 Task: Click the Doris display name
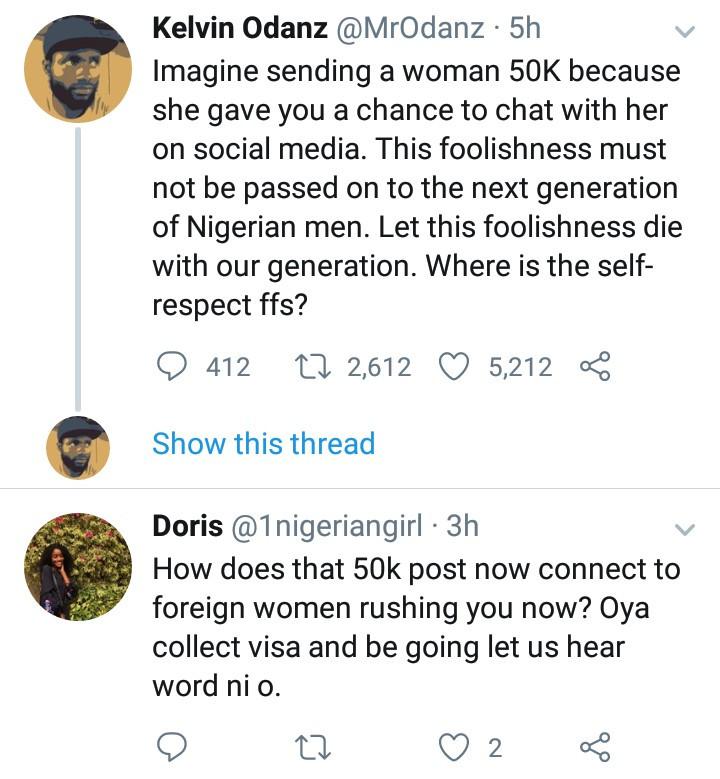coord(187,525)
